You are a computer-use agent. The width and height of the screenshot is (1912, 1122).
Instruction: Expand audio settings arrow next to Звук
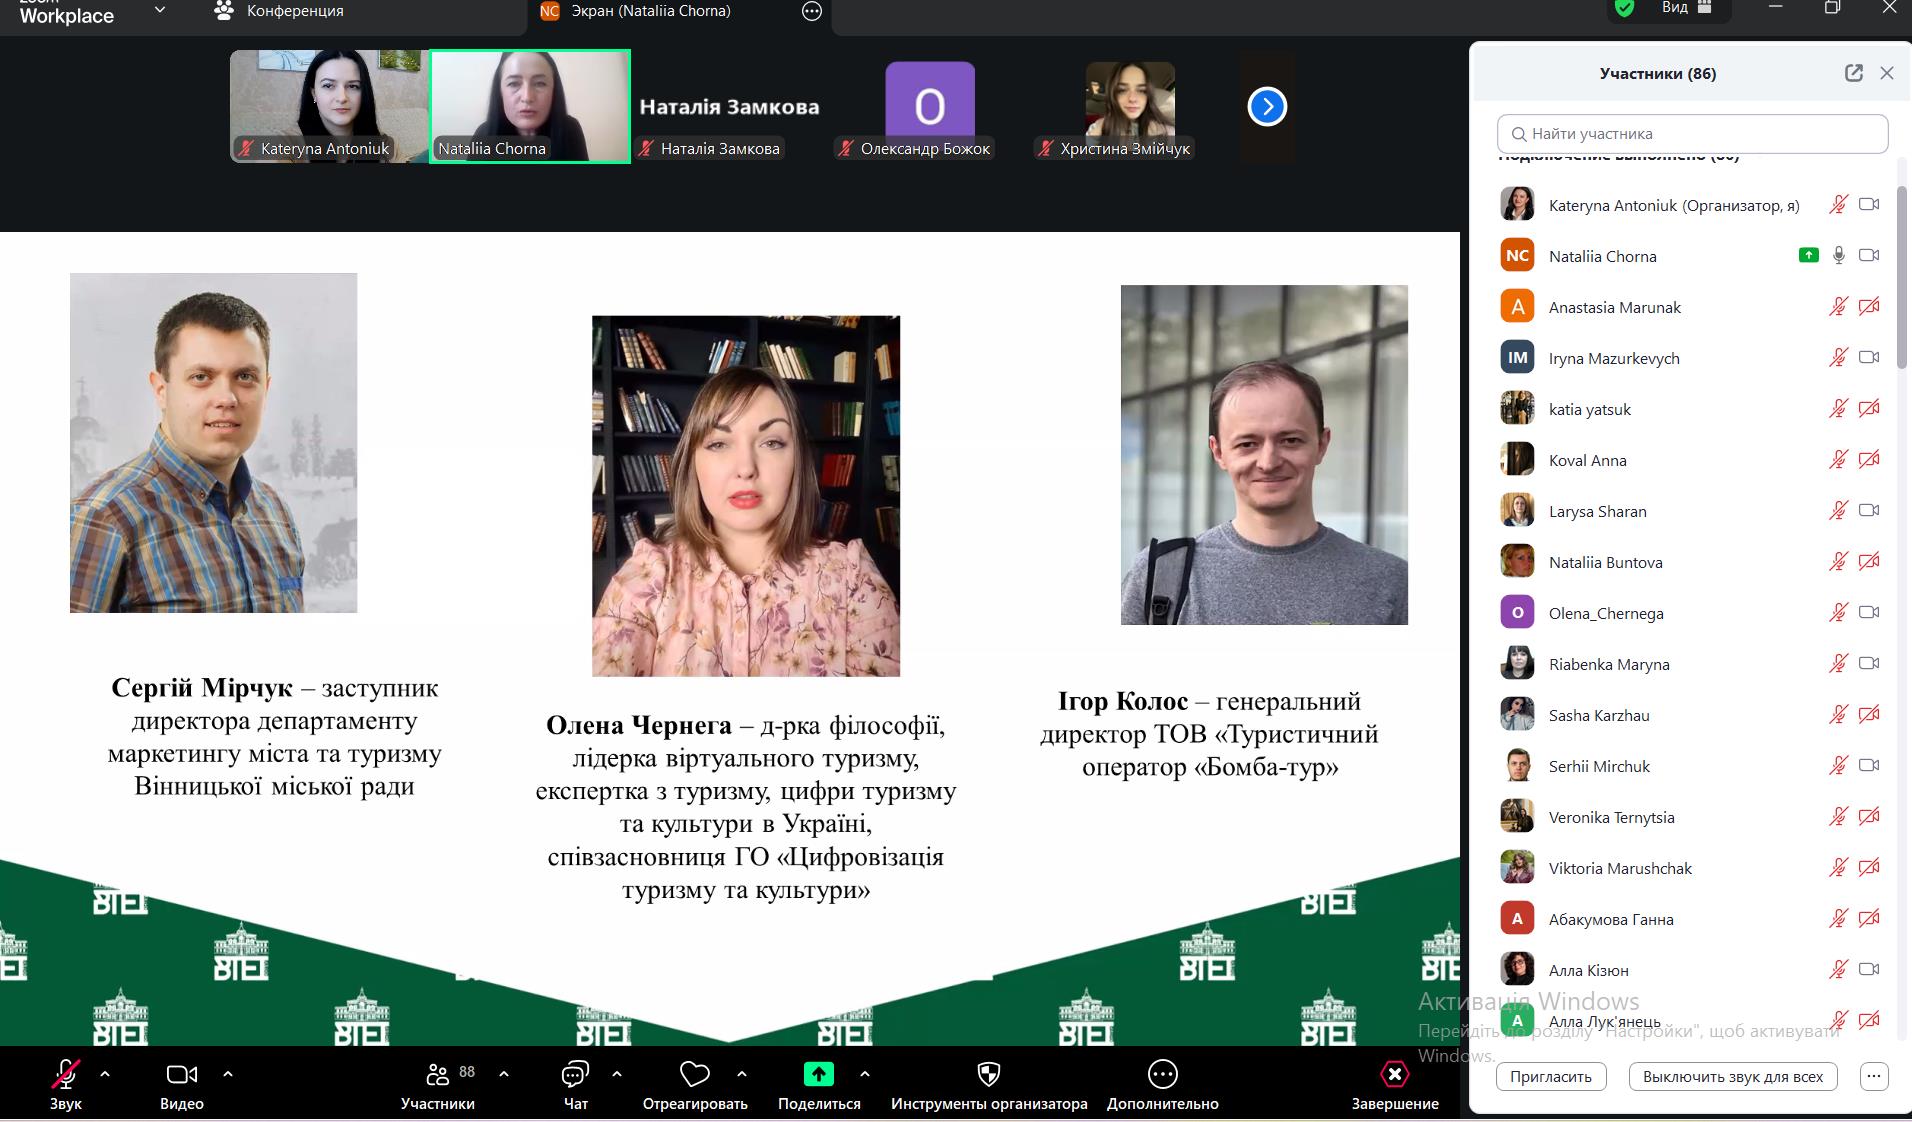click(105, 1074)
